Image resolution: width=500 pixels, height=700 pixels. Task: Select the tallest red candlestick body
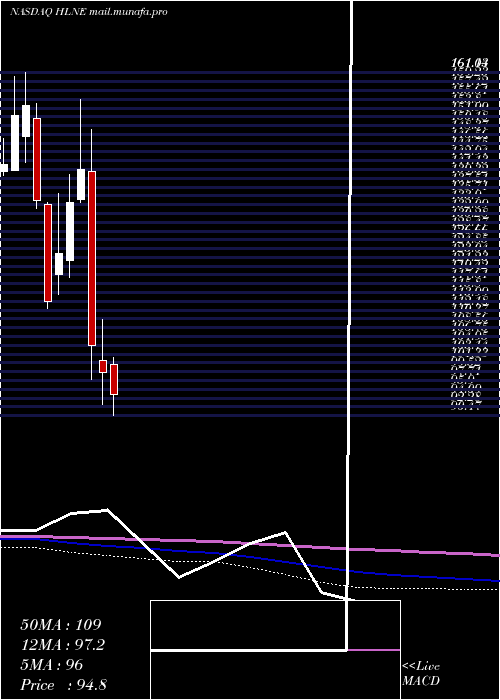point(92,258)
